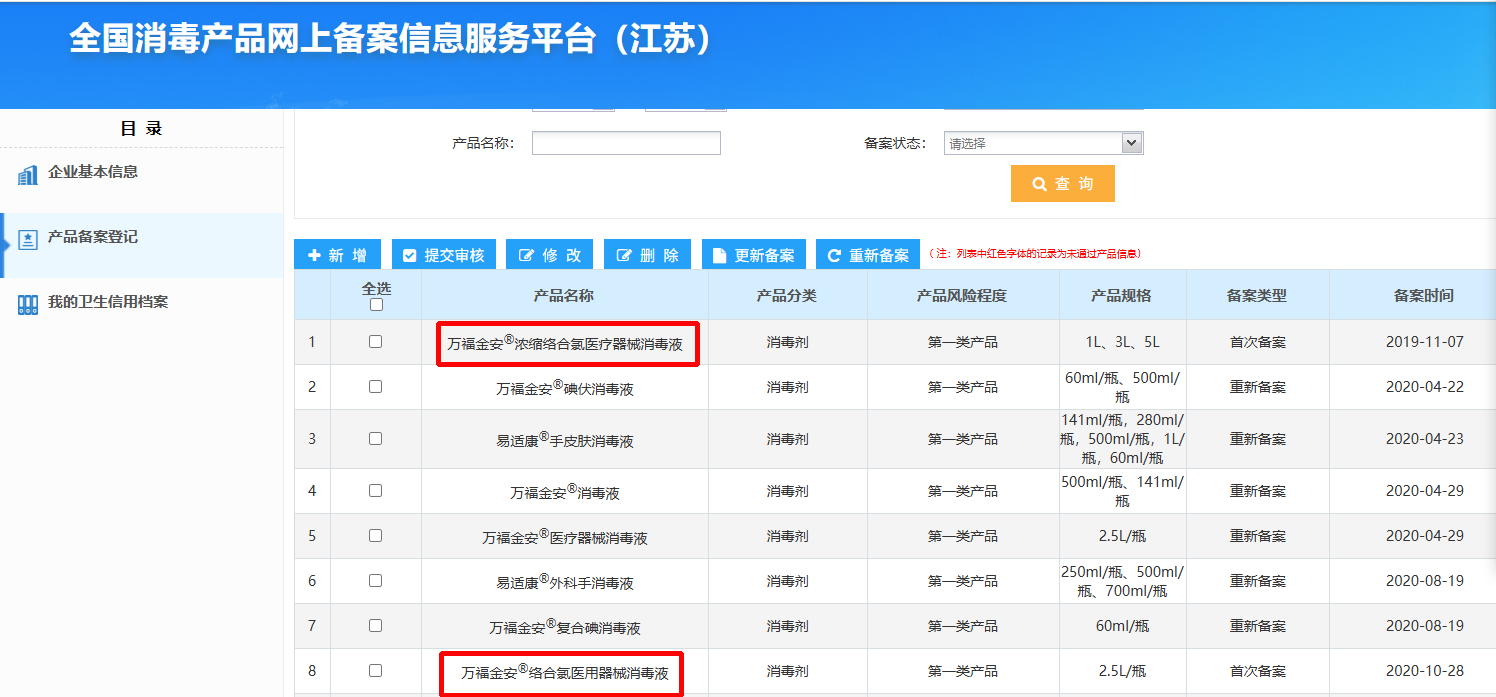1496x697 pixels.
Task: Check row 1 万福金安浓缩络合氯 checkbox
Action: point(376,342)
